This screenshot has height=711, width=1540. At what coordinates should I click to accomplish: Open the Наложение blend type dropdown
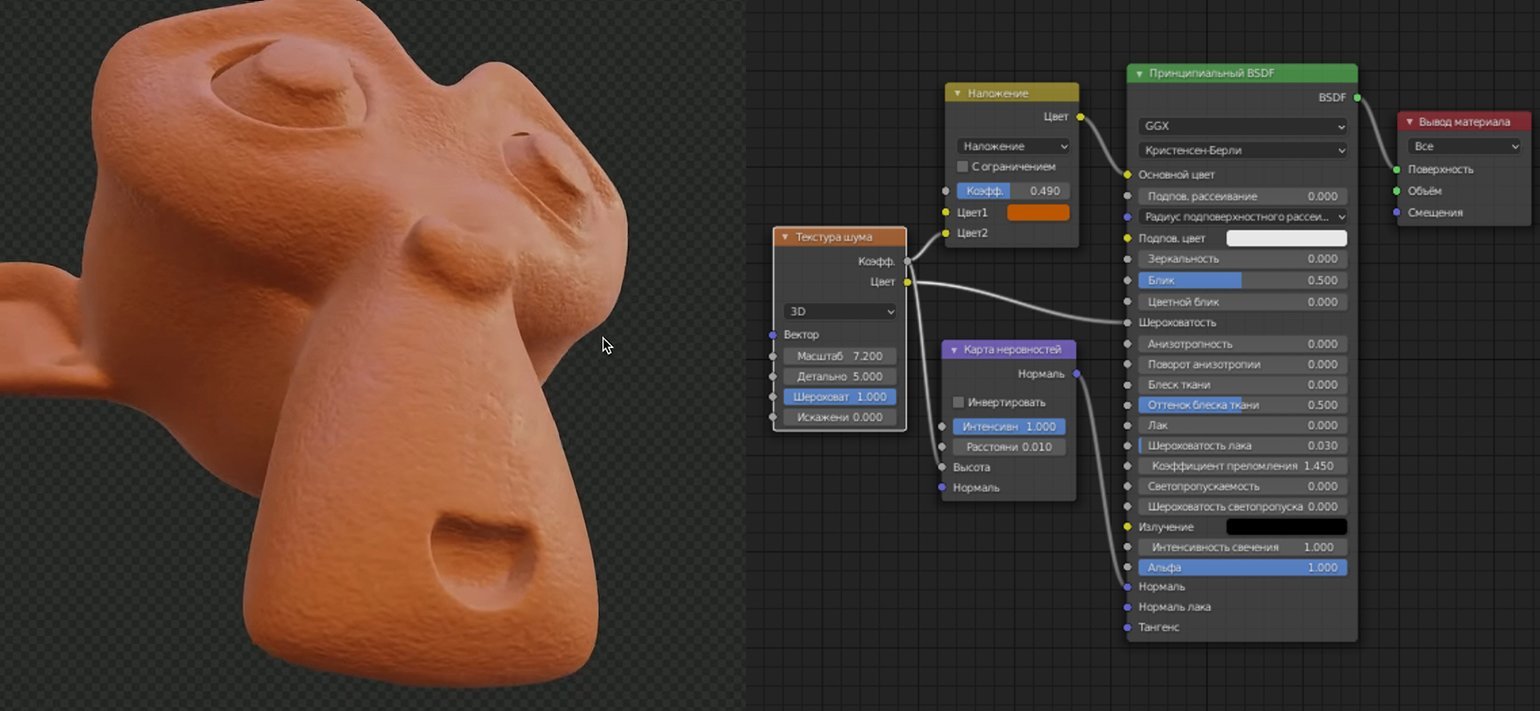1013,146
